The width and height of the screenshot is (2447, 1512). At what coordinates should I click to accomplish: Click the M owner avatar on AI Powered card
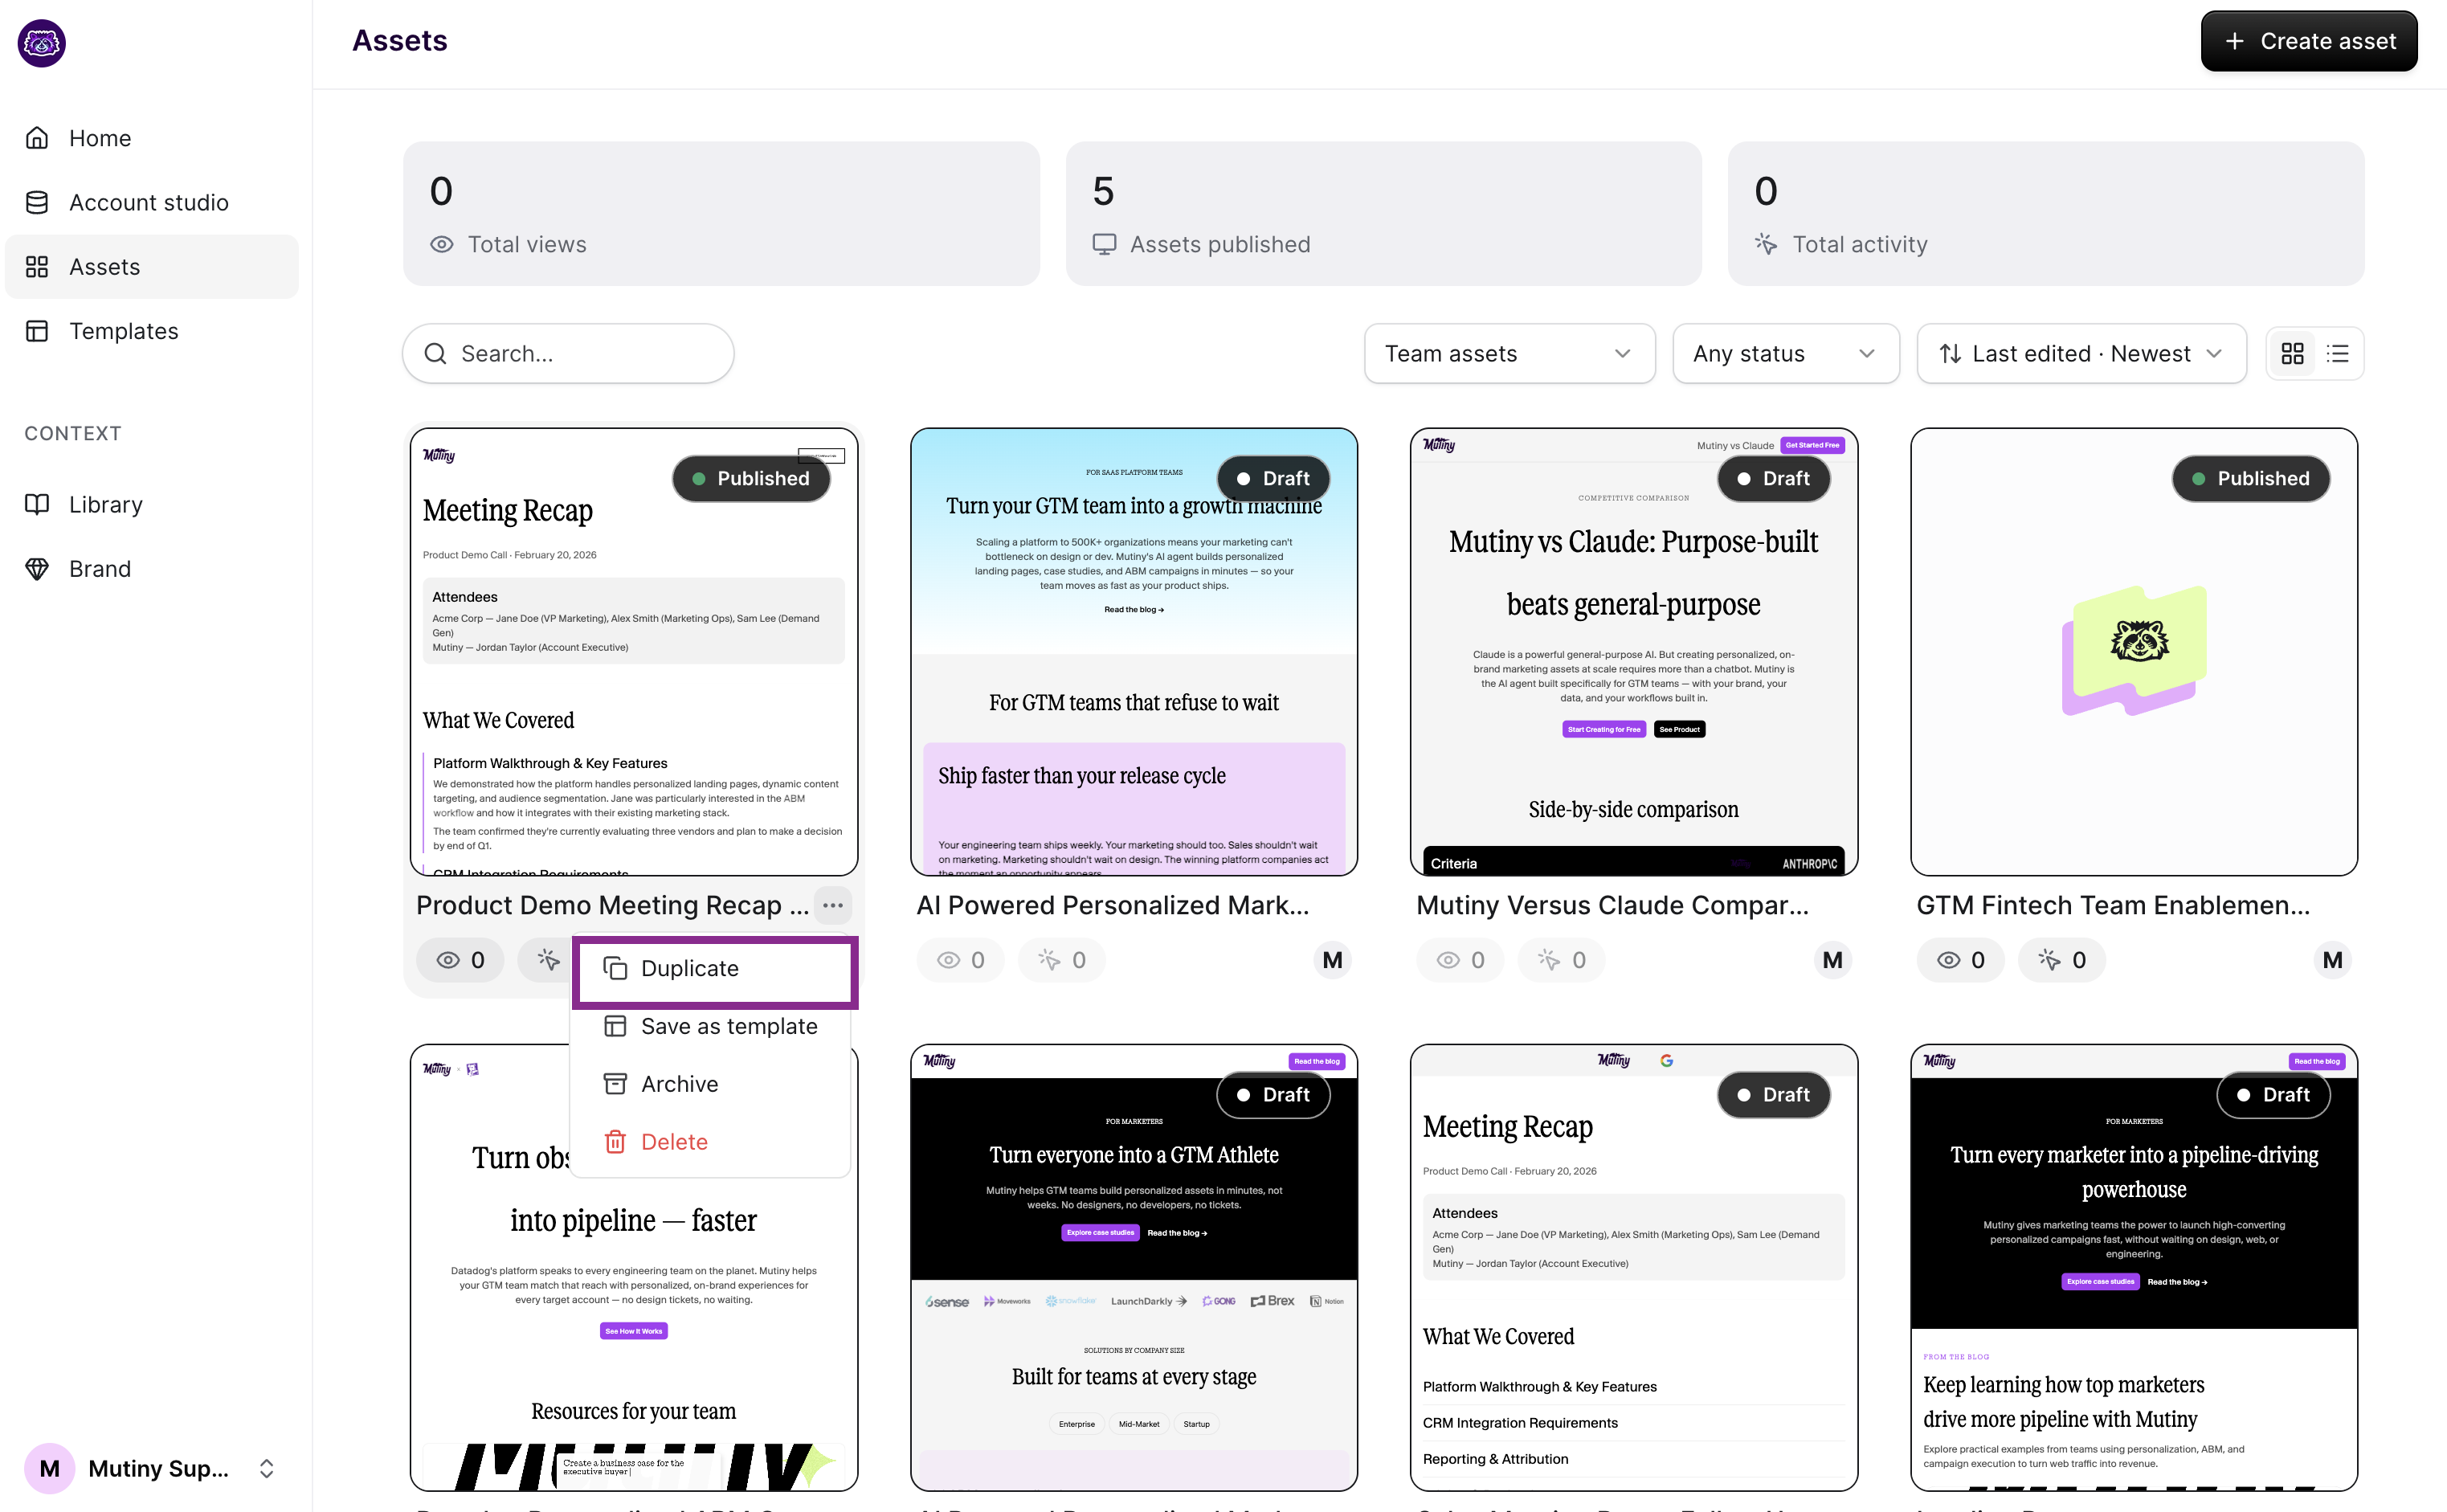tap(1332, 960)
